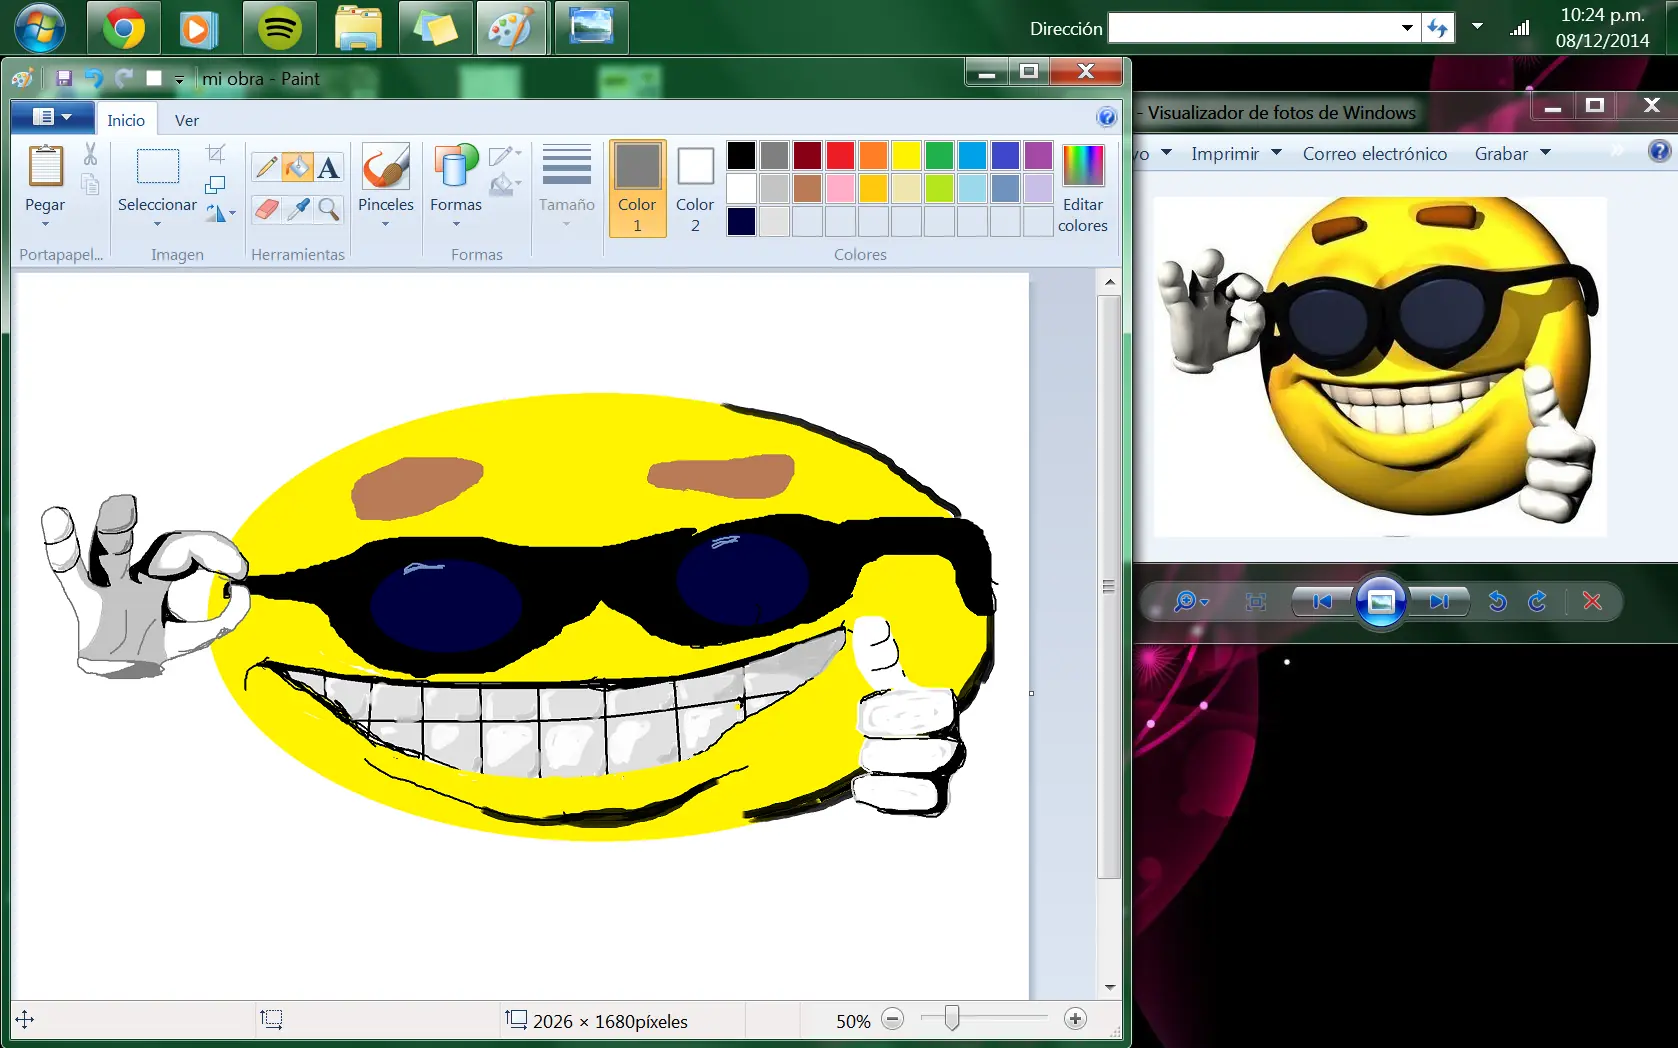Delete the photo with red X icon

[x=1592, y=601]
